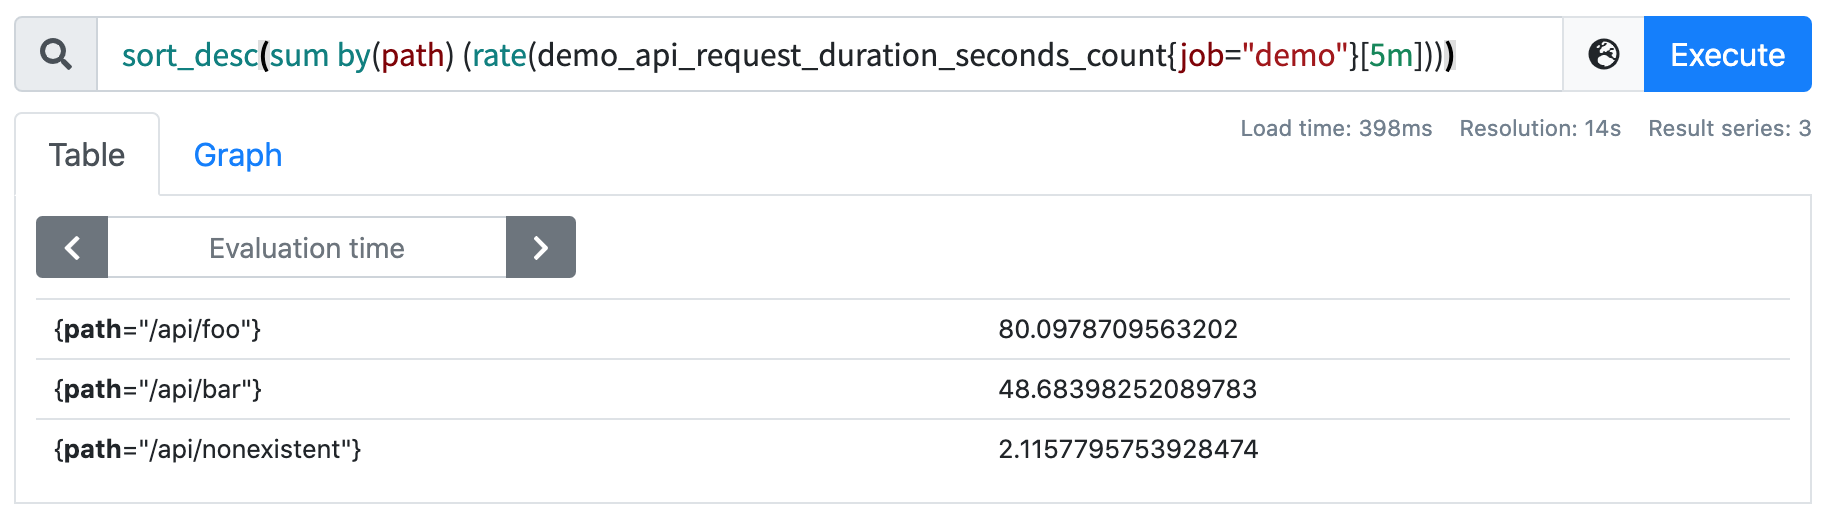Click the search magnifier icon
This screenshot has width=1826, height=520.
point(56,54)
